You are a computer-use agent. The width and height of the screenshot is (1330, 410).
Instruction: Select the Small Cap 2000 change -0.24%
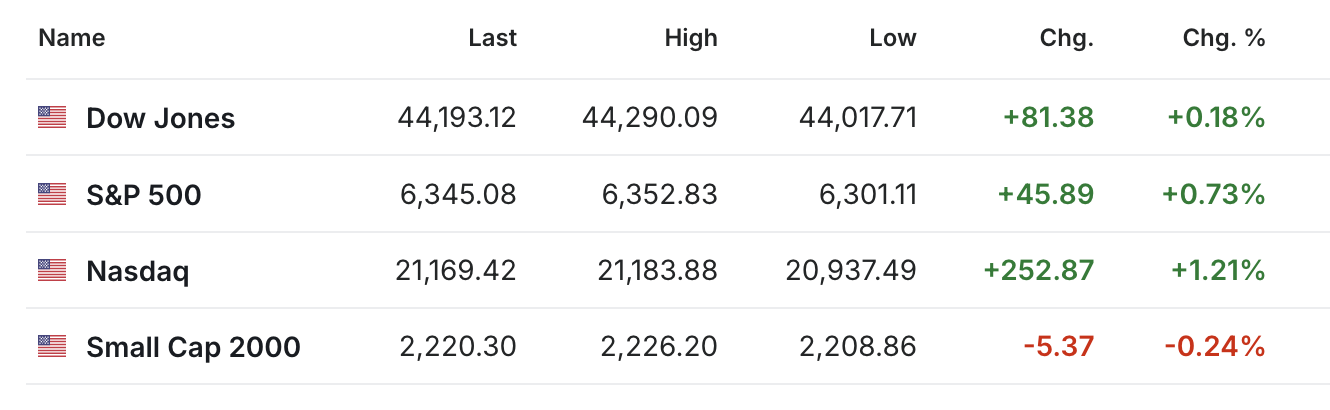[x=1215, y=347]
